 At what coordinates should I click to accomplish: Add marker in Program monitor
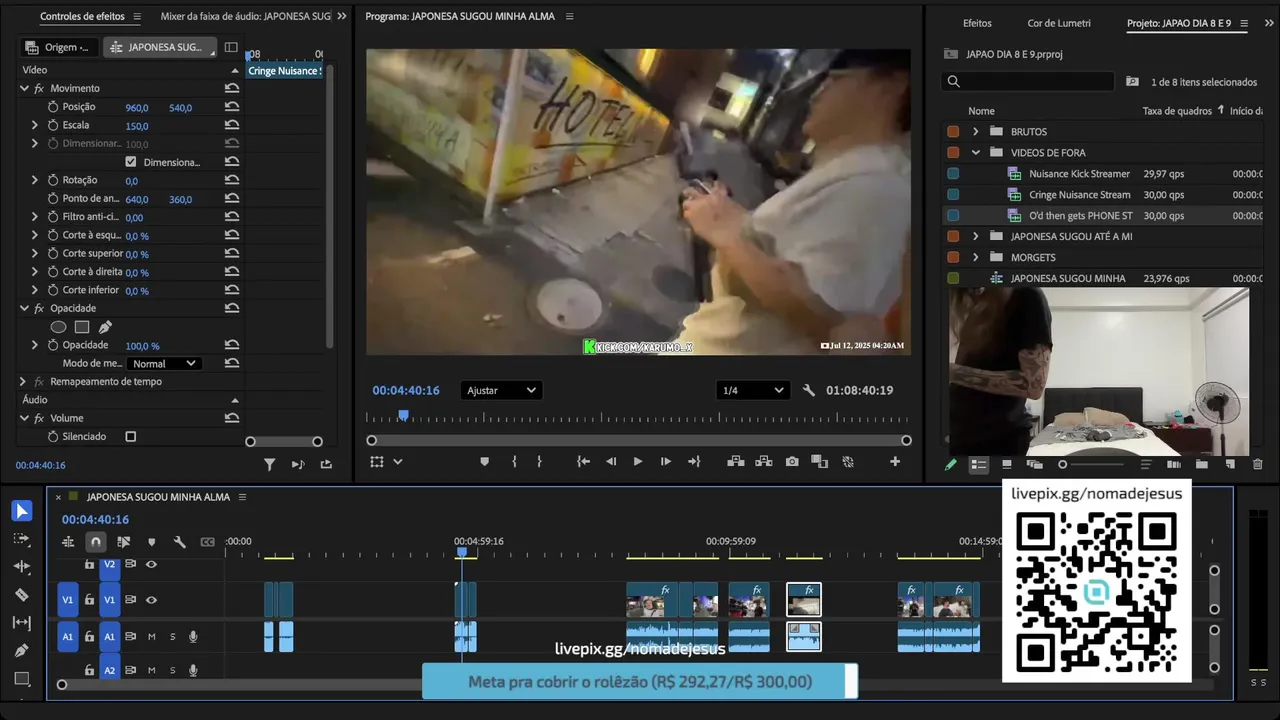[485, 462]
